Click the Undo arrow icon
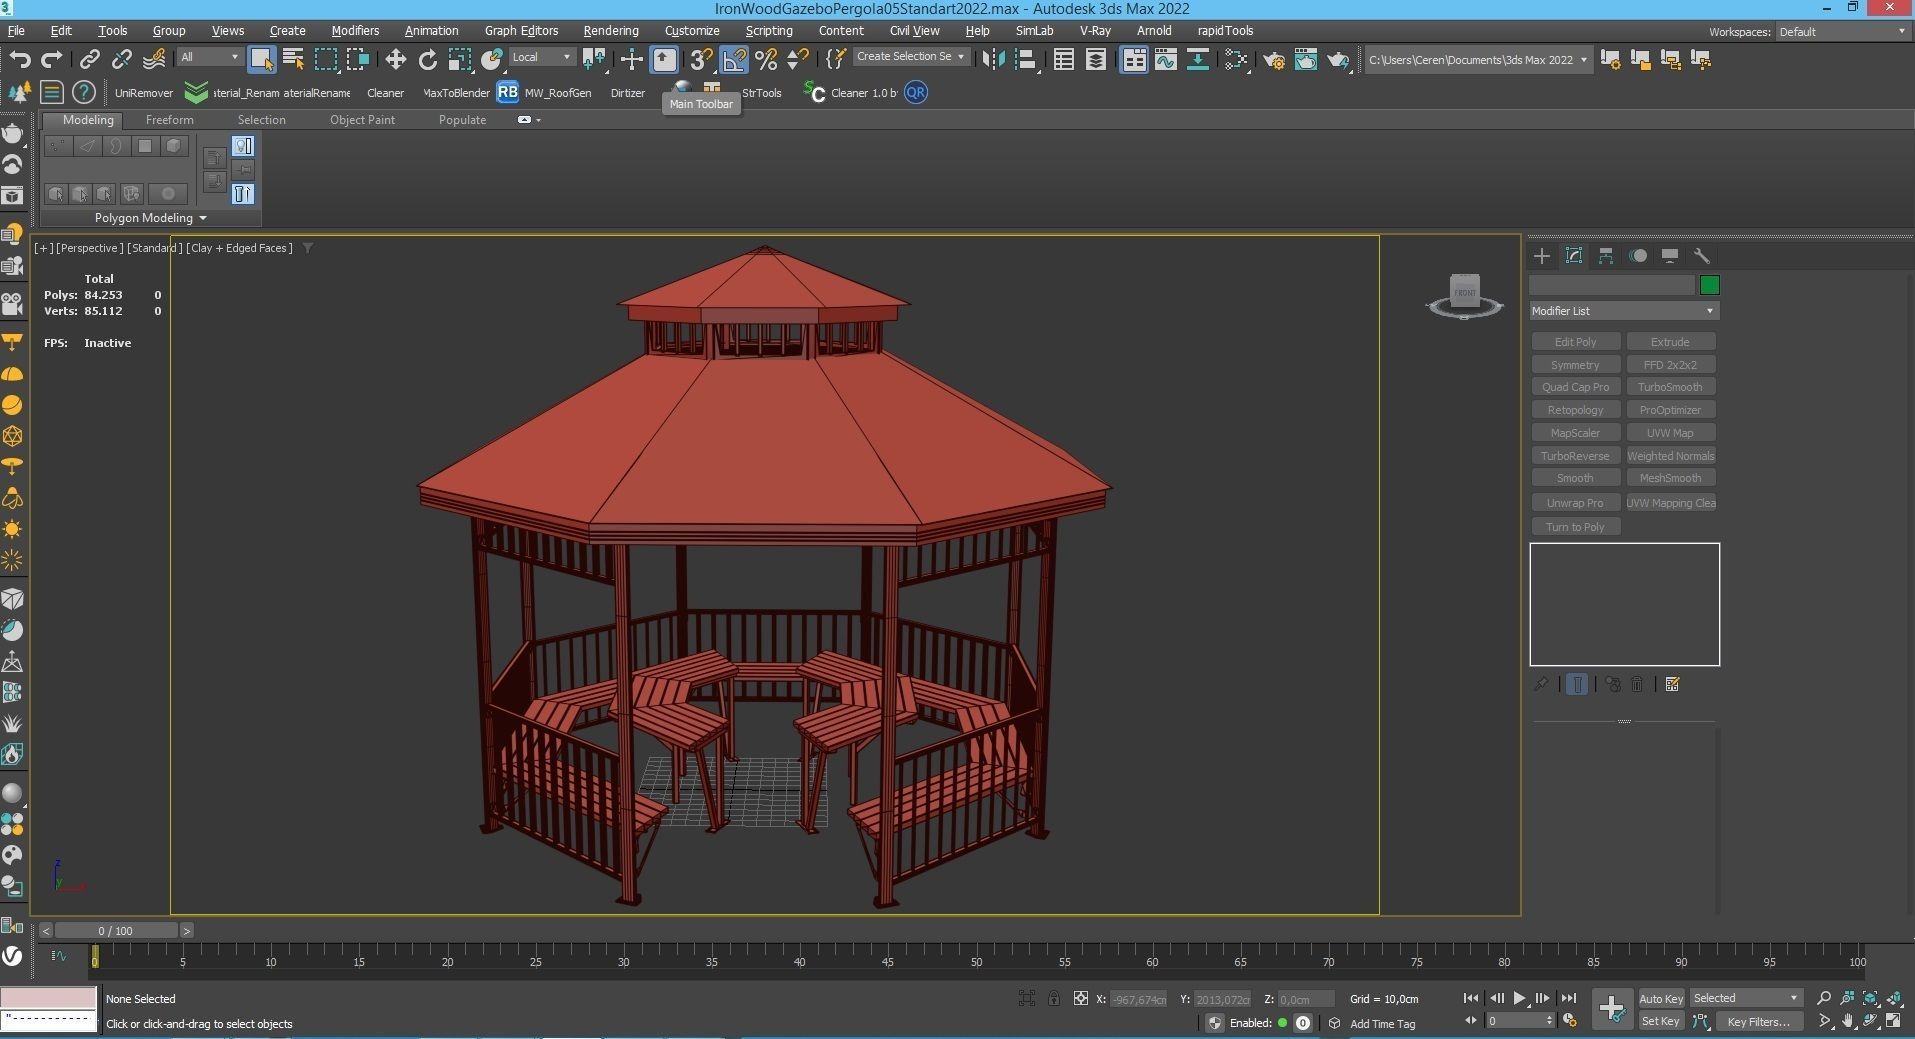 click(20, 60)
